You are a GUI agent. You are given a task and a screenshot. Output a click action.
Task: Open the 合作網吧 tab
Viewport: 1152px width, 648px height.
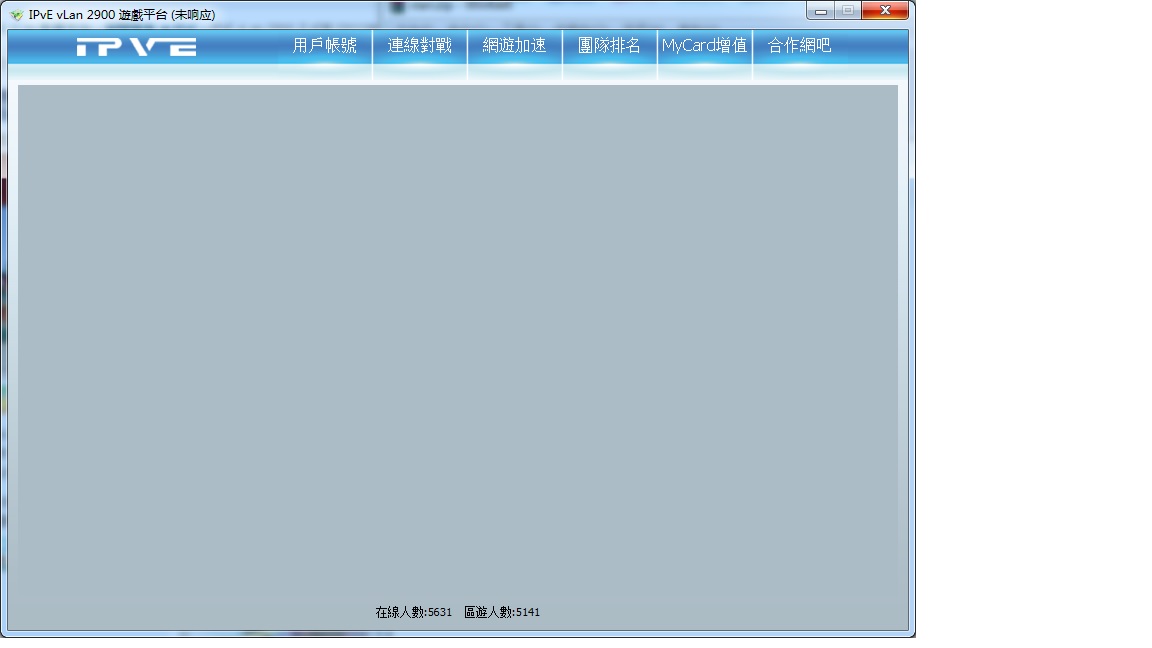tap(799, 46)
